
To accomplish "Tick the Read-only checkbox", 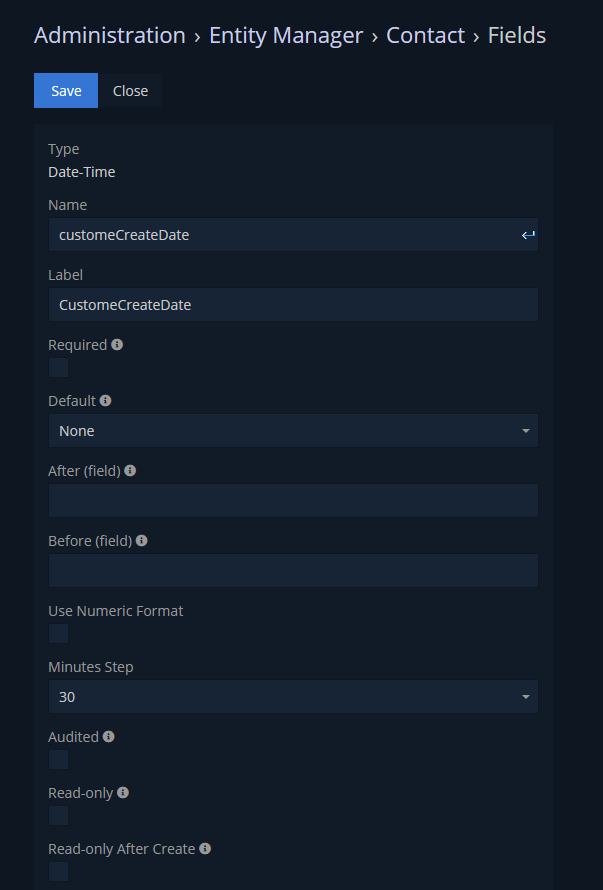I will 58,816.
